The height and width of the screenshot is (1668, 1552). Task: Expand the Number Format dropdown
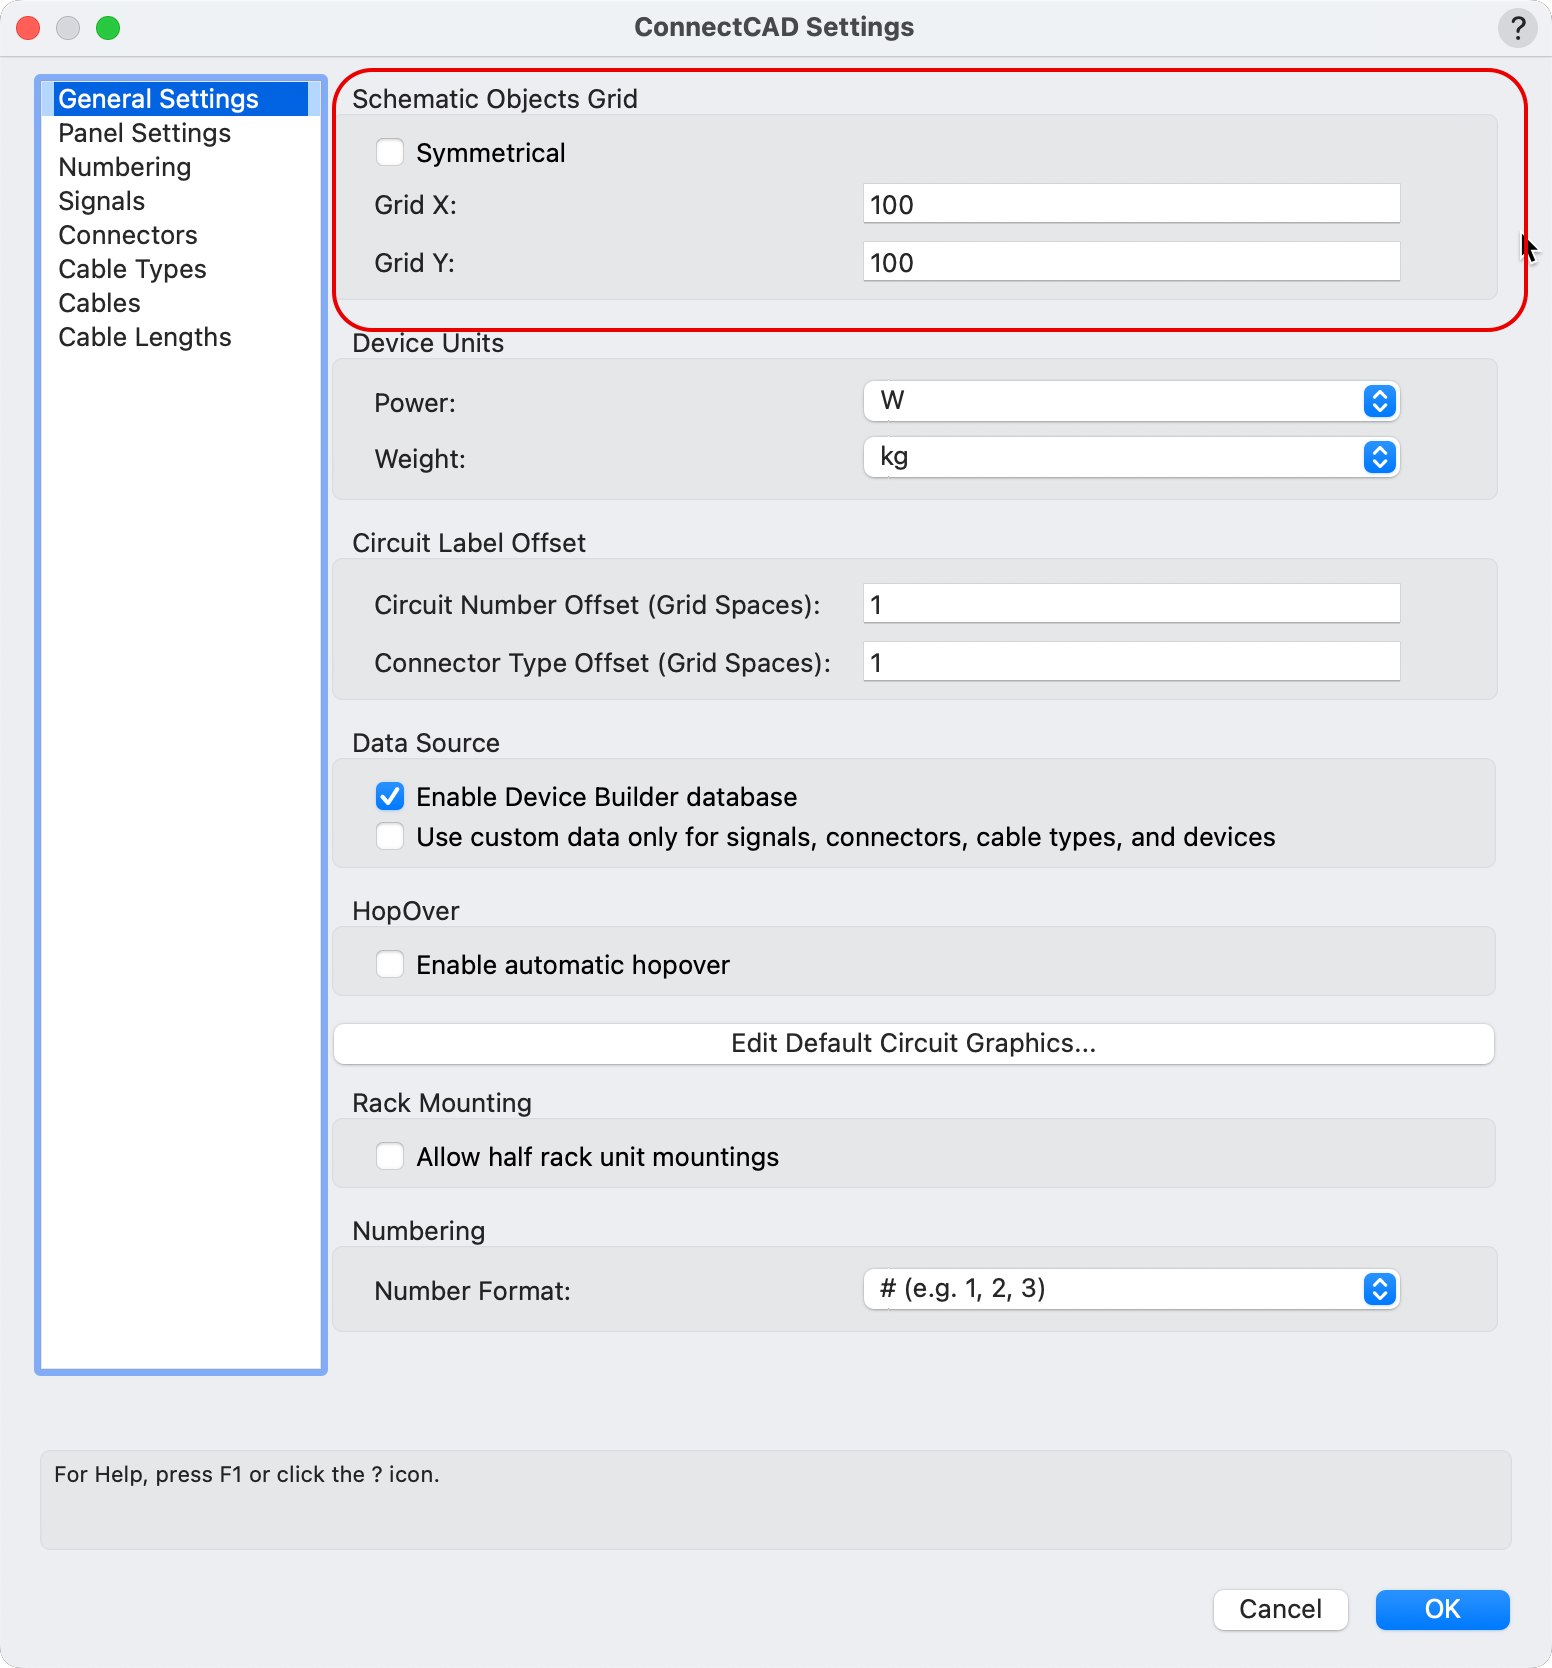click(1130, 1289)
